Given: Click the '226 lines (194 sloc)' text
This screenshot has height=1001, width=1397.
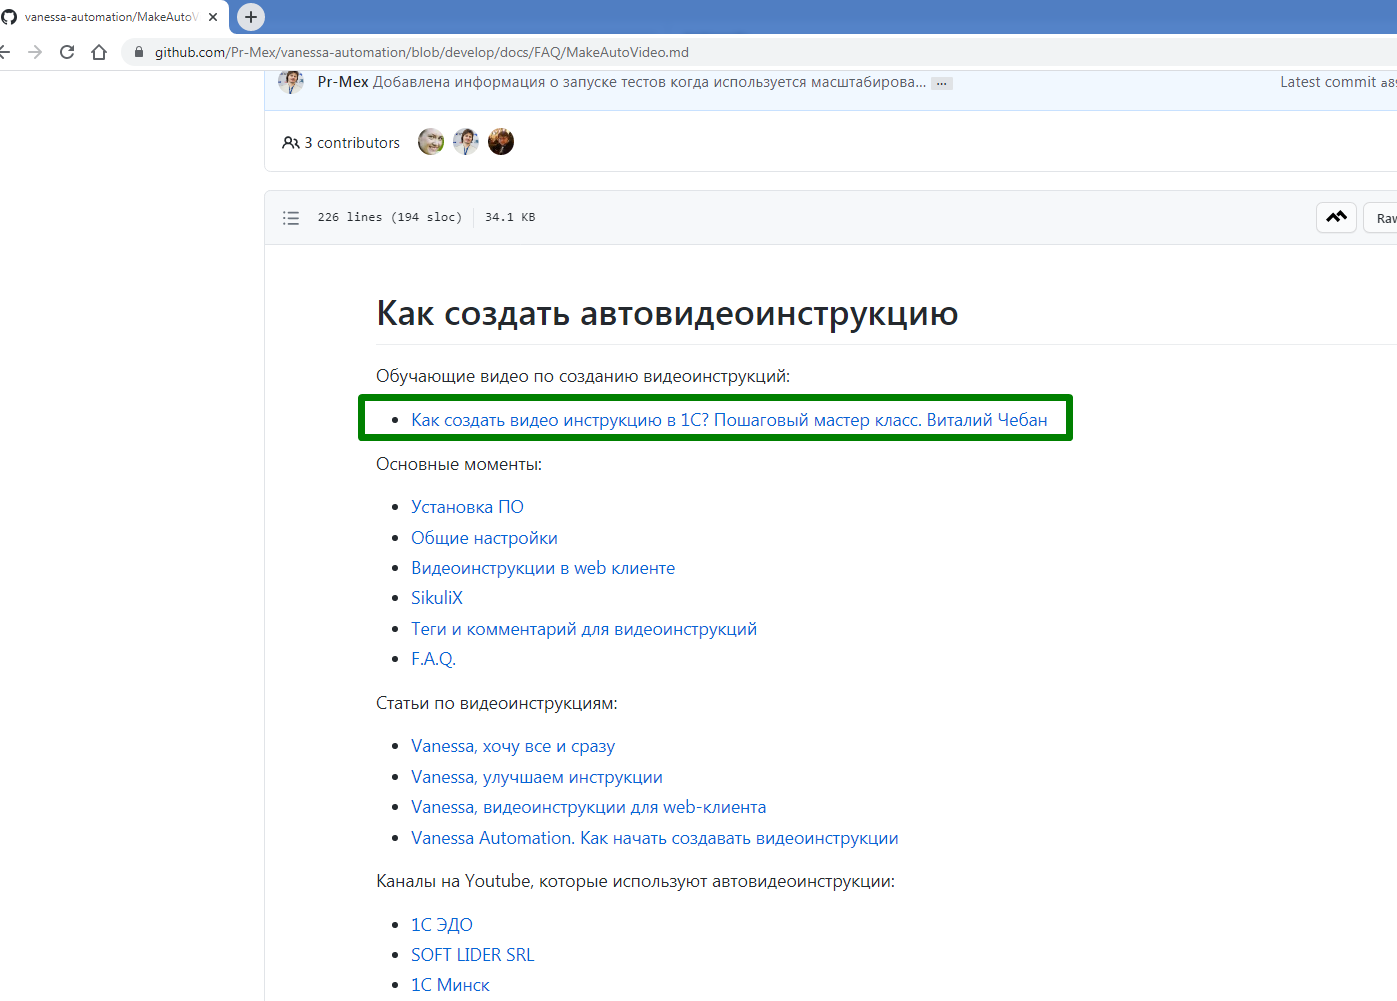Looking at the screenshot, I should tap(390, 217).
